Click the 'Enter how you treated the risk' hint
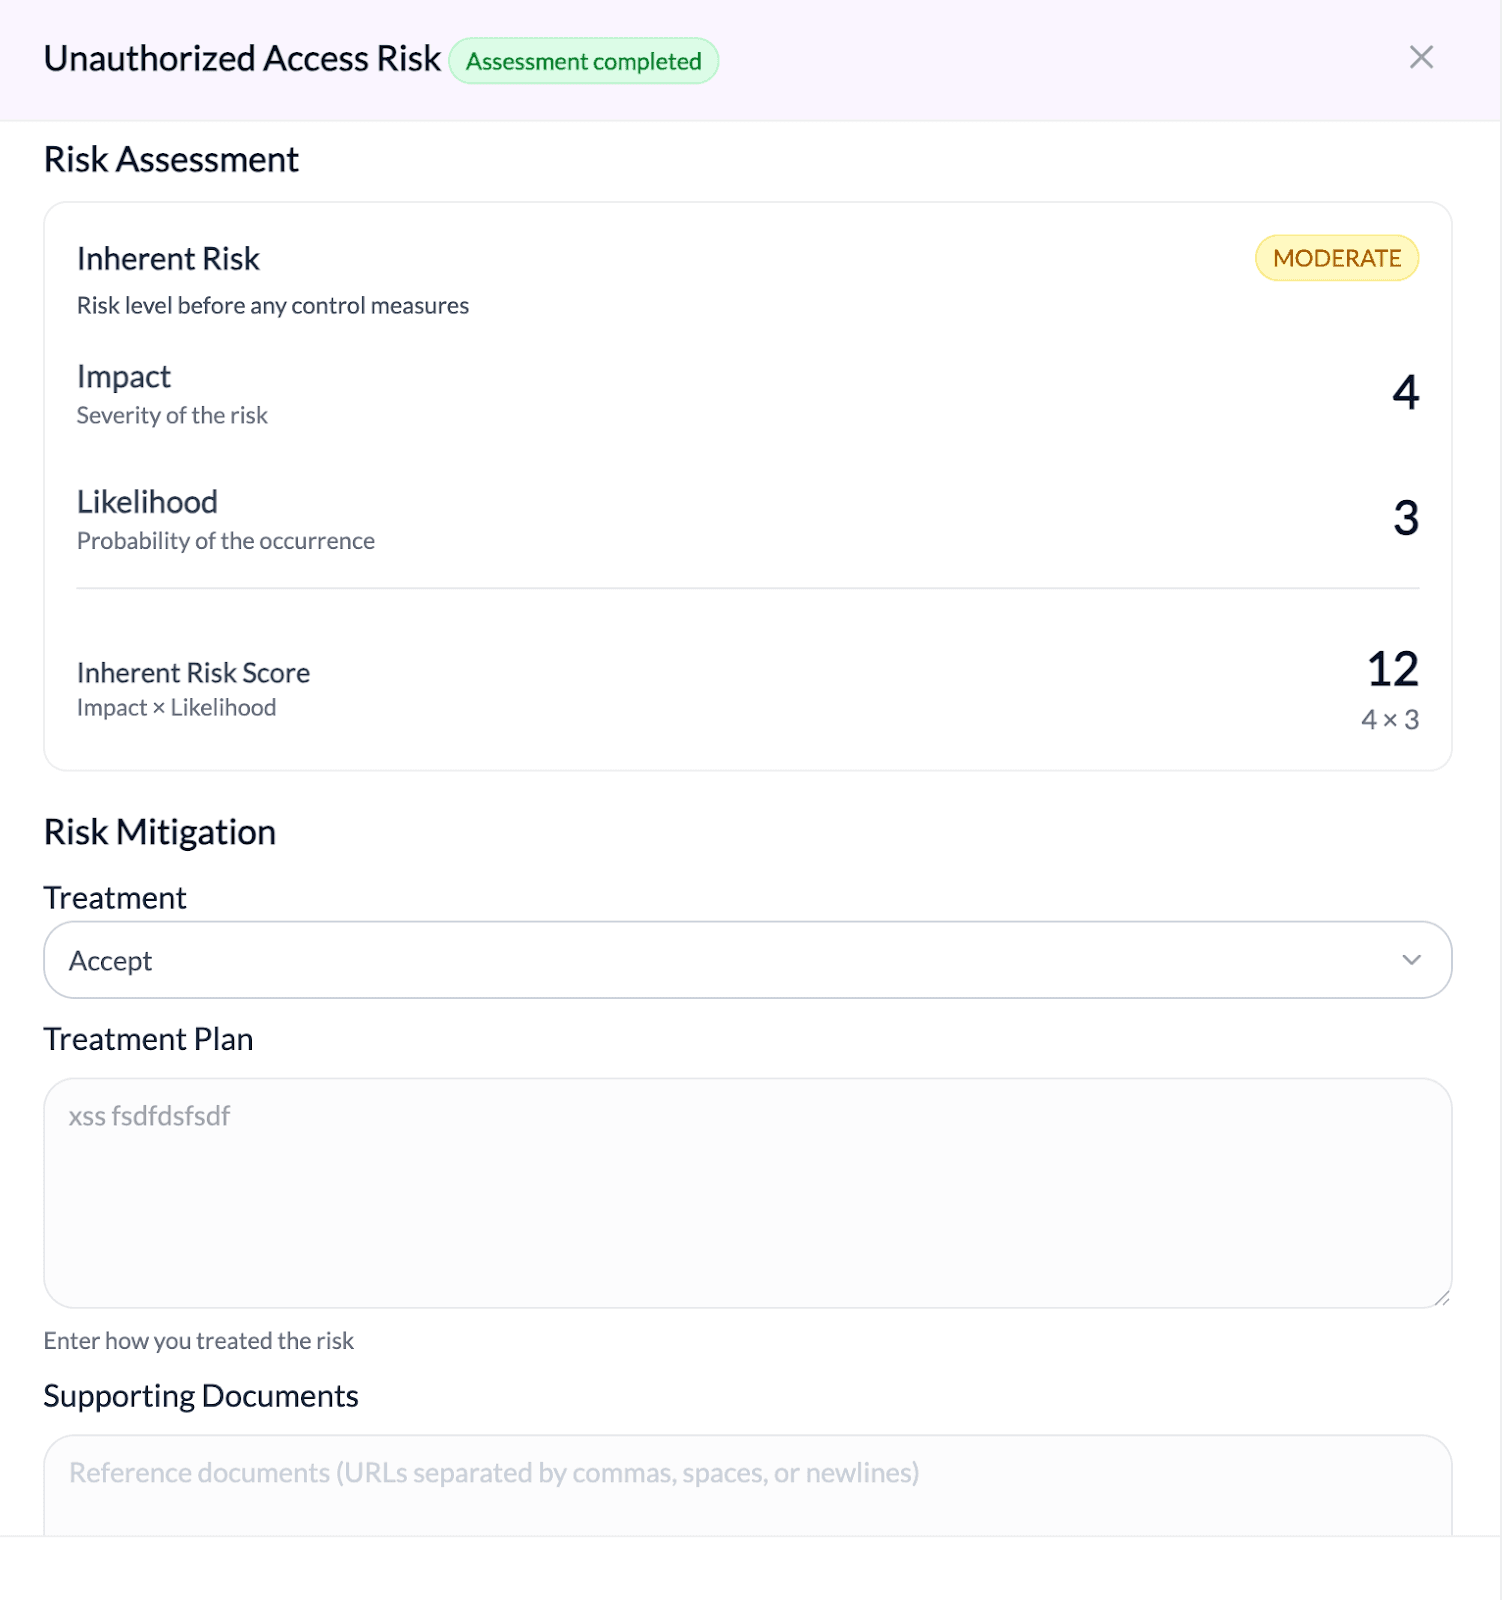 tap(198, 1341)
